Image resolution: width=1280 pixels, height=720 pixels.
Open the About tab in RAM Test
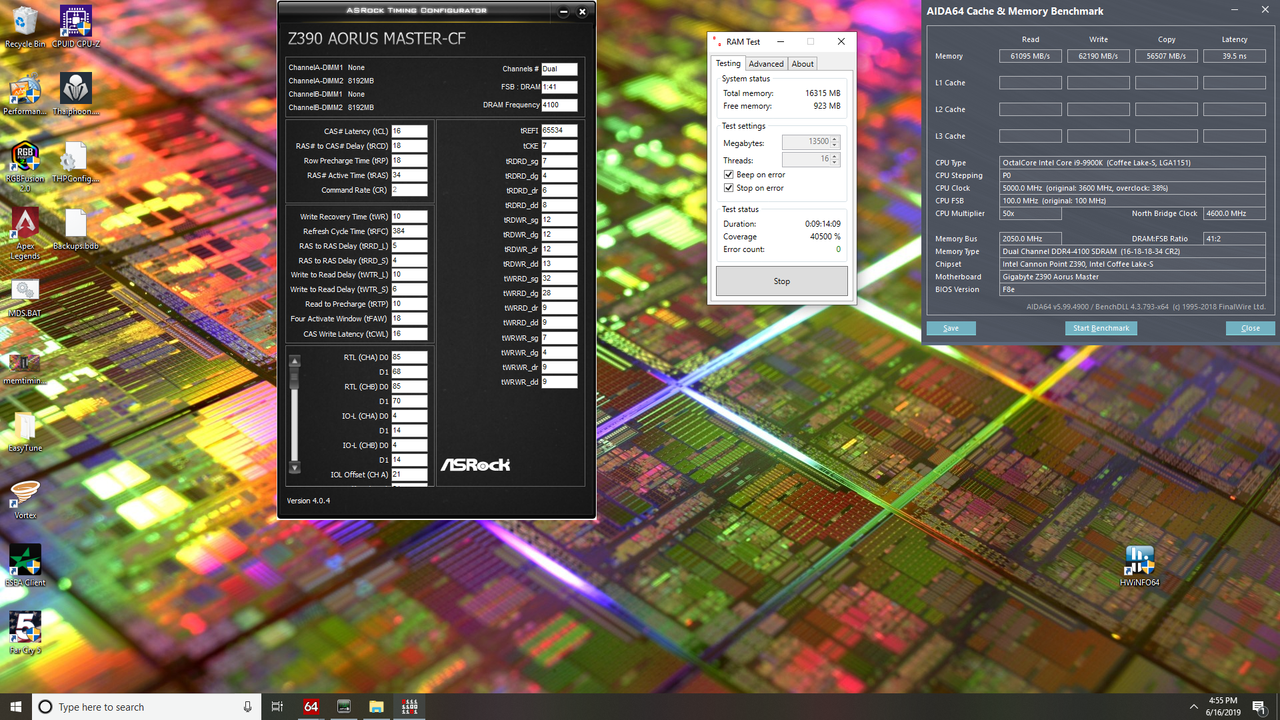click(x=802, y=63)
